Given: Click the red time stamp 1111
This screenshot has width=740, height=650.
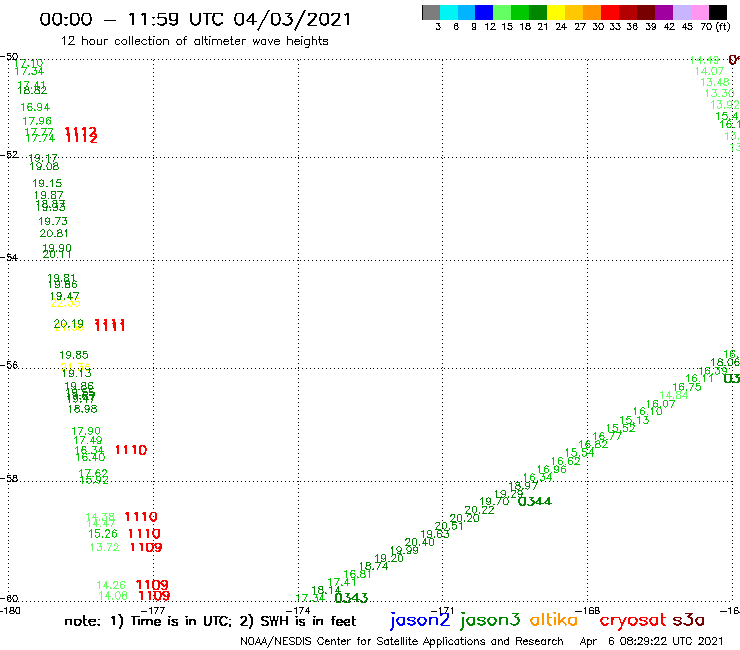Looking at the screenshot, I should [109, 325].
